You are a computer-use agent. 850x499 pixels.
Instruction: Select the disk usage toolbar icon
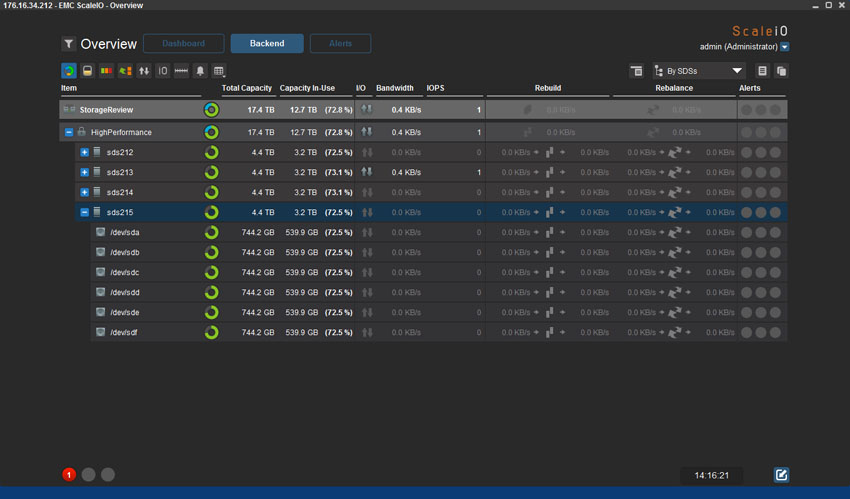click(87, 71)
